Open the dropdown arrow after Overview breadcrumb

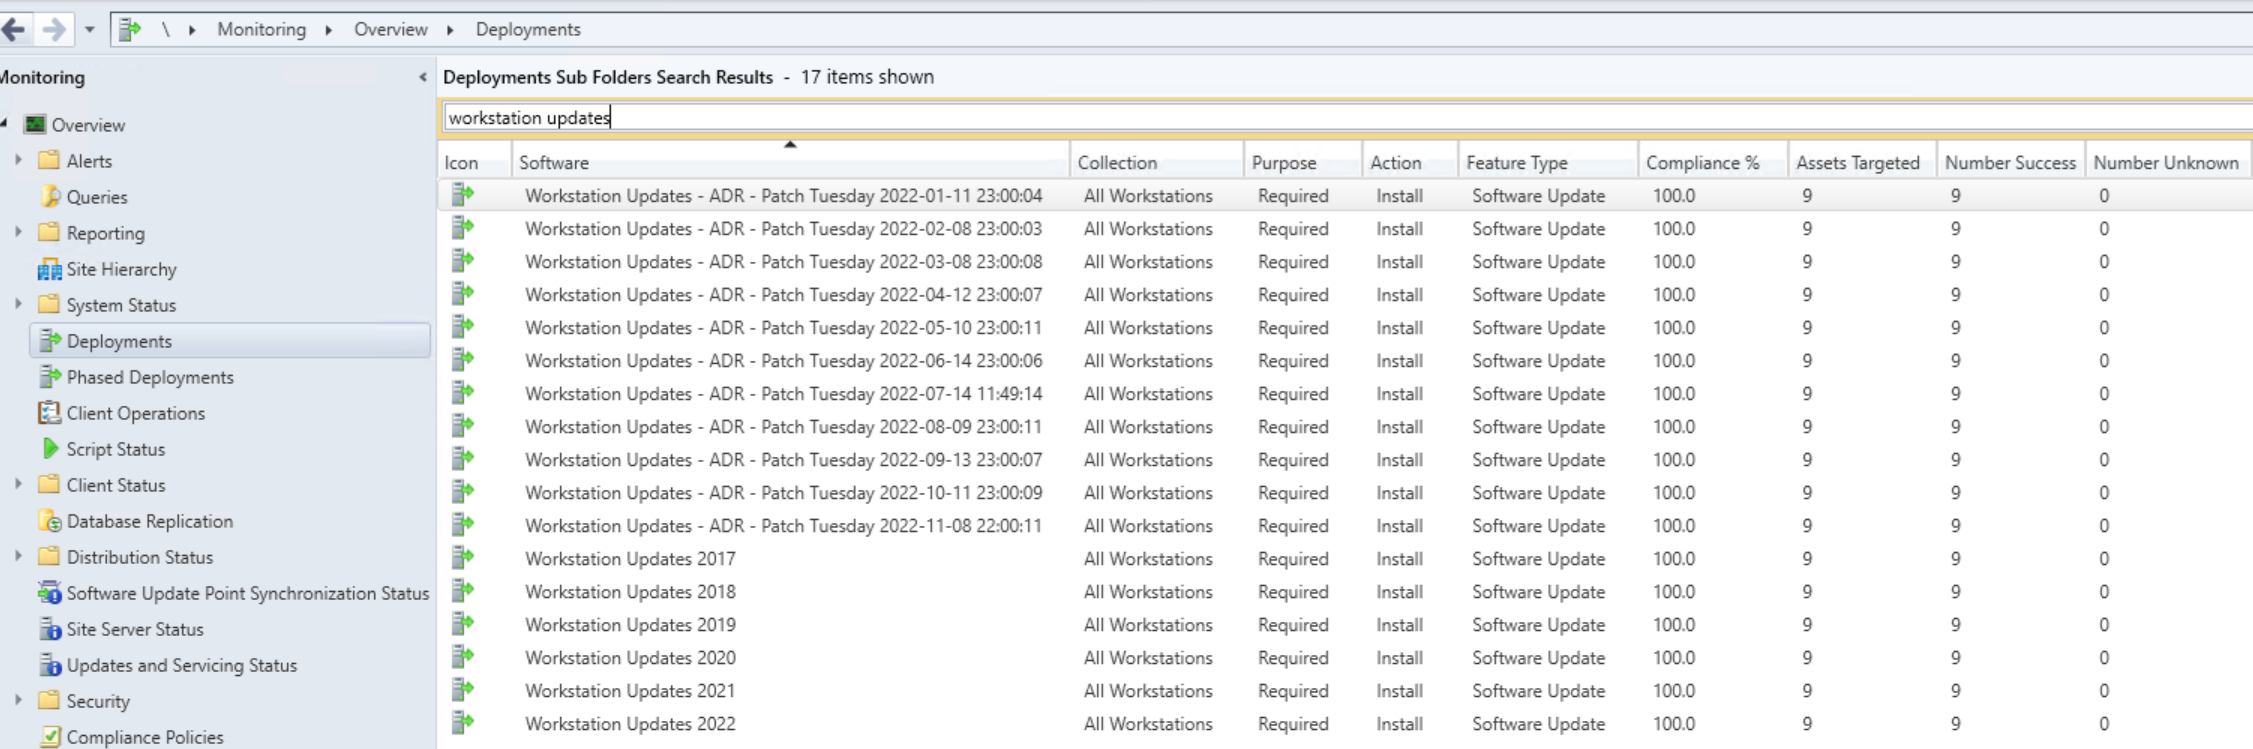pos(450,30)
